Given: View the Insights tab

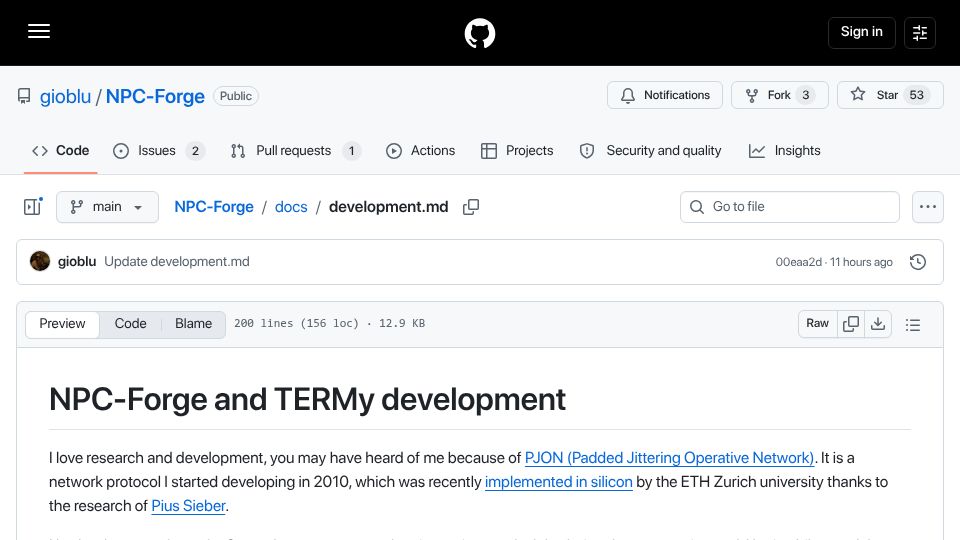Looking at the screenshot, I should click(784, 151).
